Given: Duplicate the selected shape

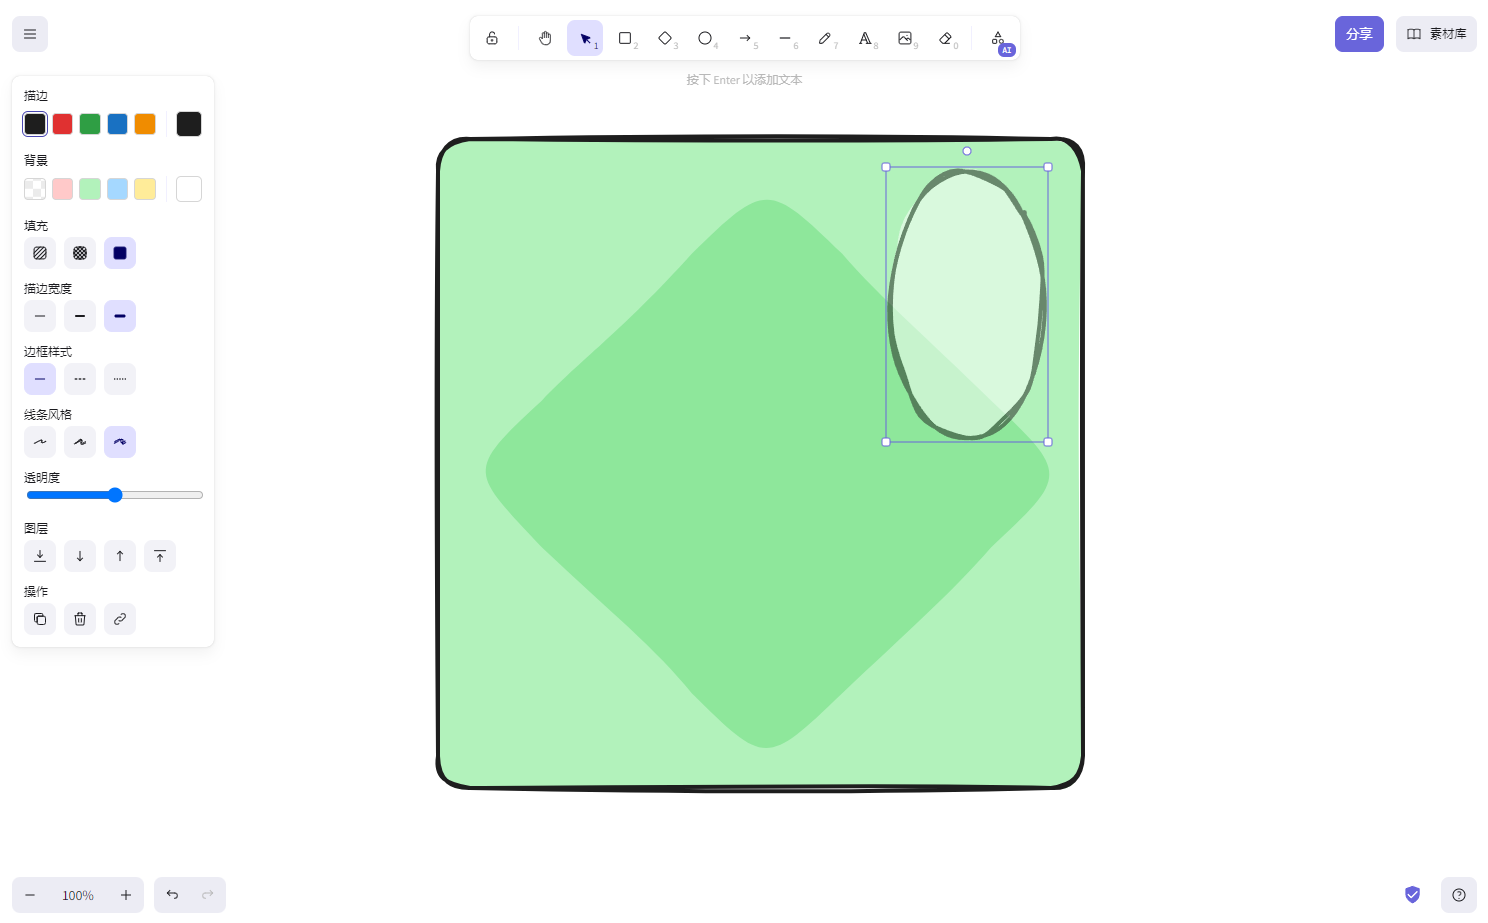Looking at the screenshot, I should pos(40,619).
